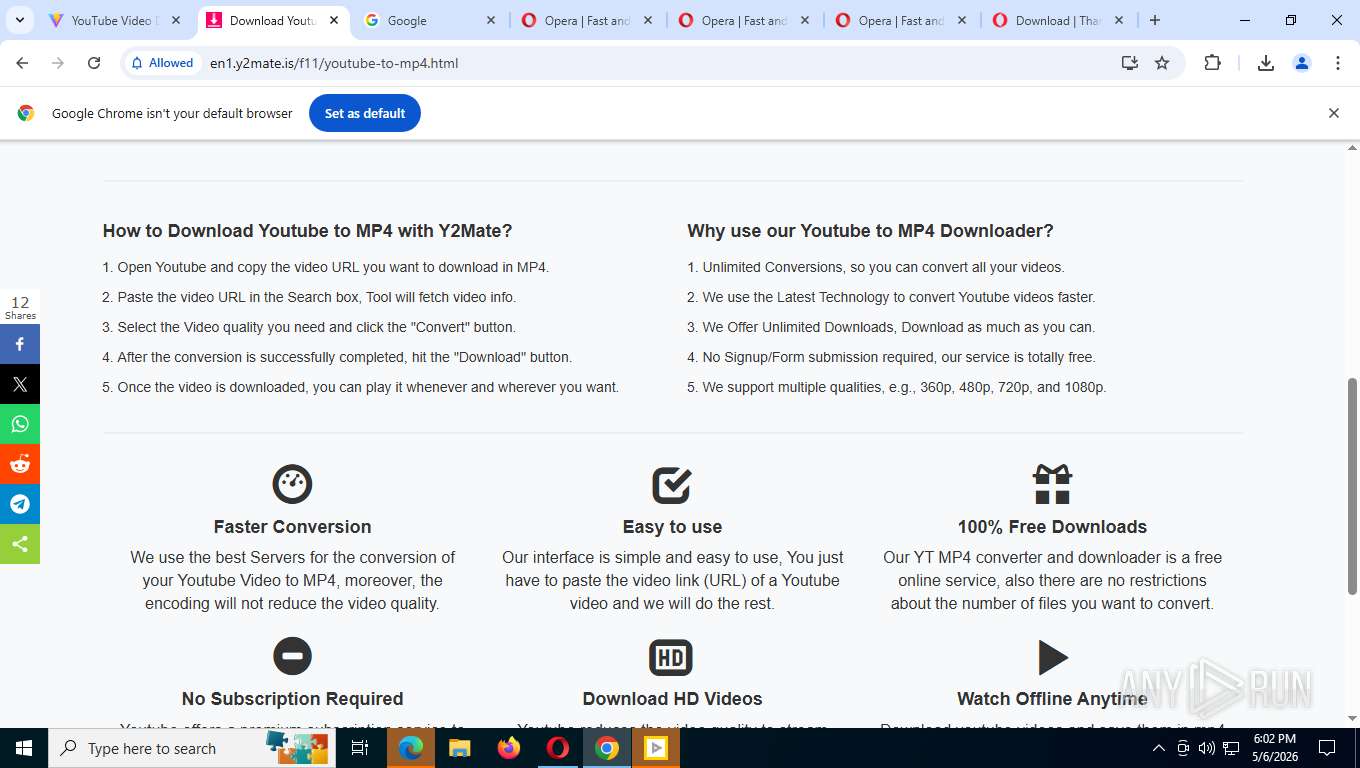Bookmark this page with star icon

tap(1162, 63)
